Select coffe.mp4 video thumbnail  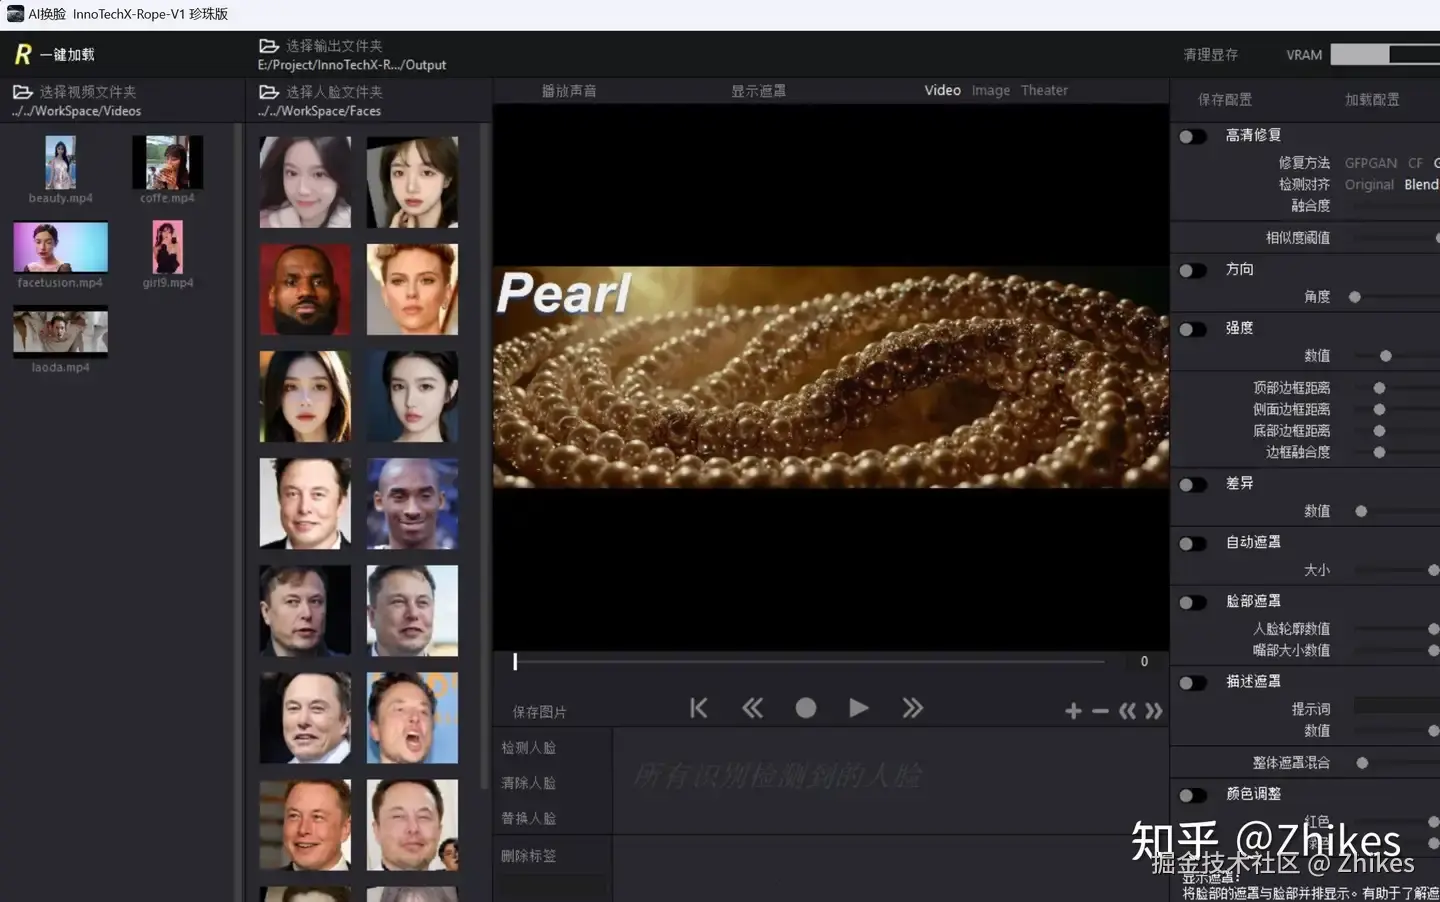tap(167, 163)
